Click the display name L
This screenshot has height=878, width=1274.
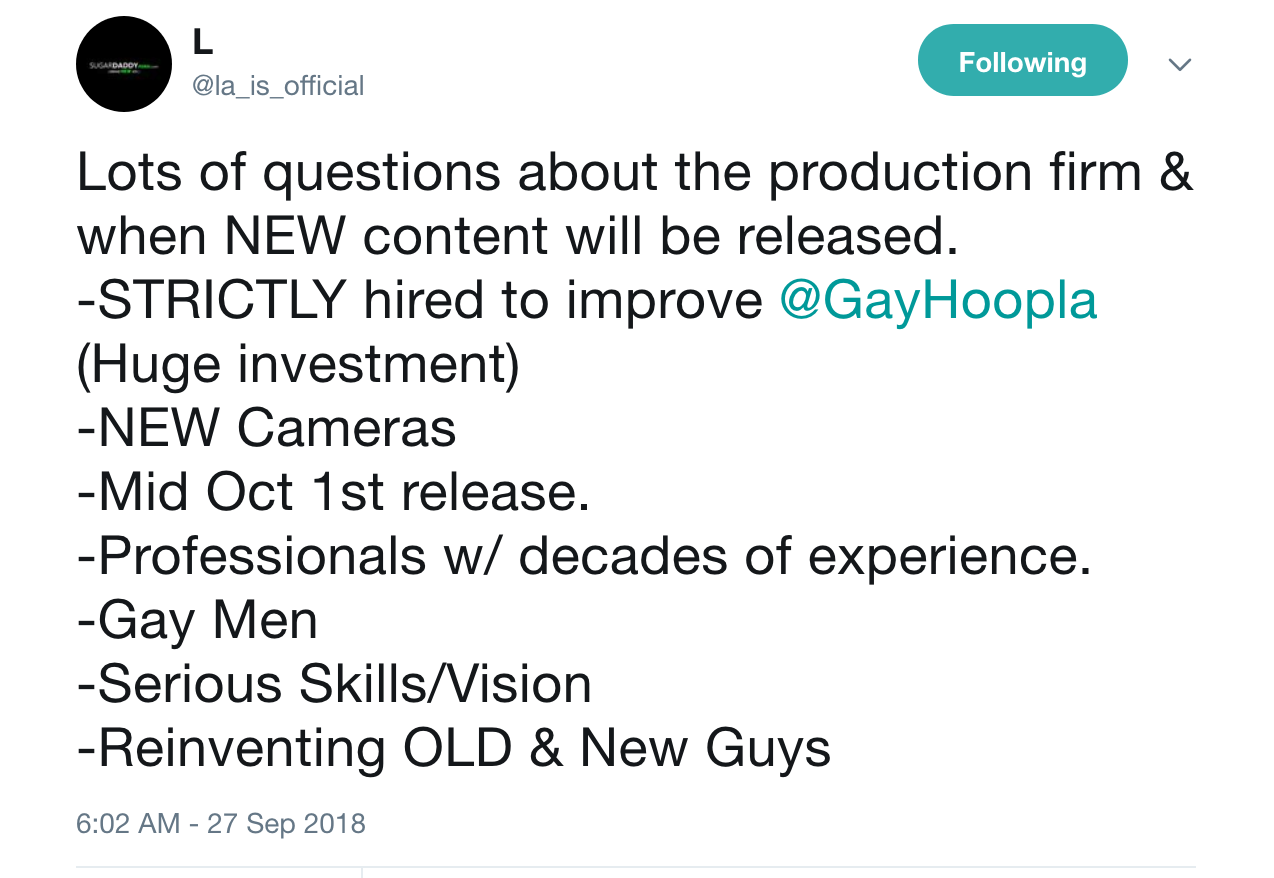click(x=202, y=42)
